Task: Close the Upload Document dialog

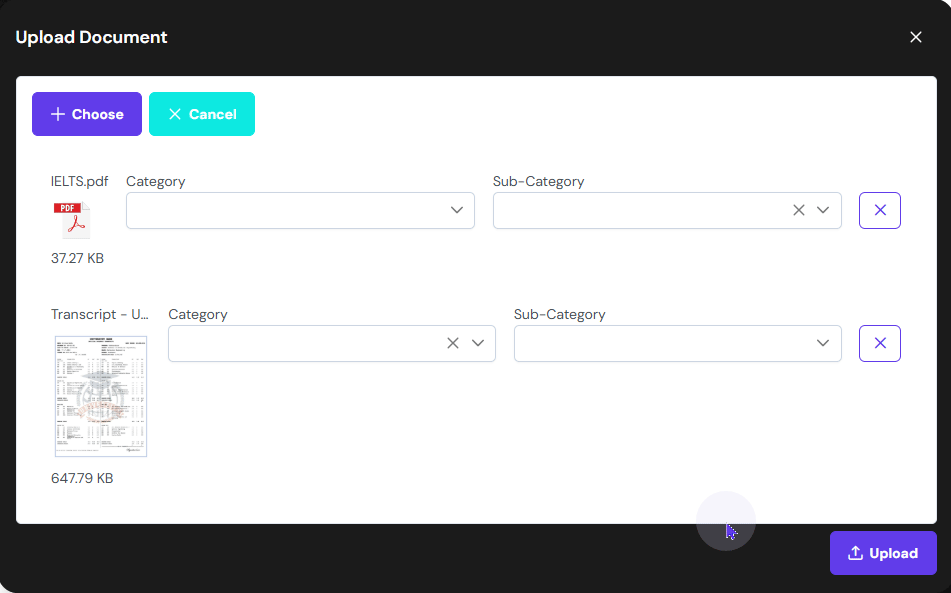Action: 916,37
